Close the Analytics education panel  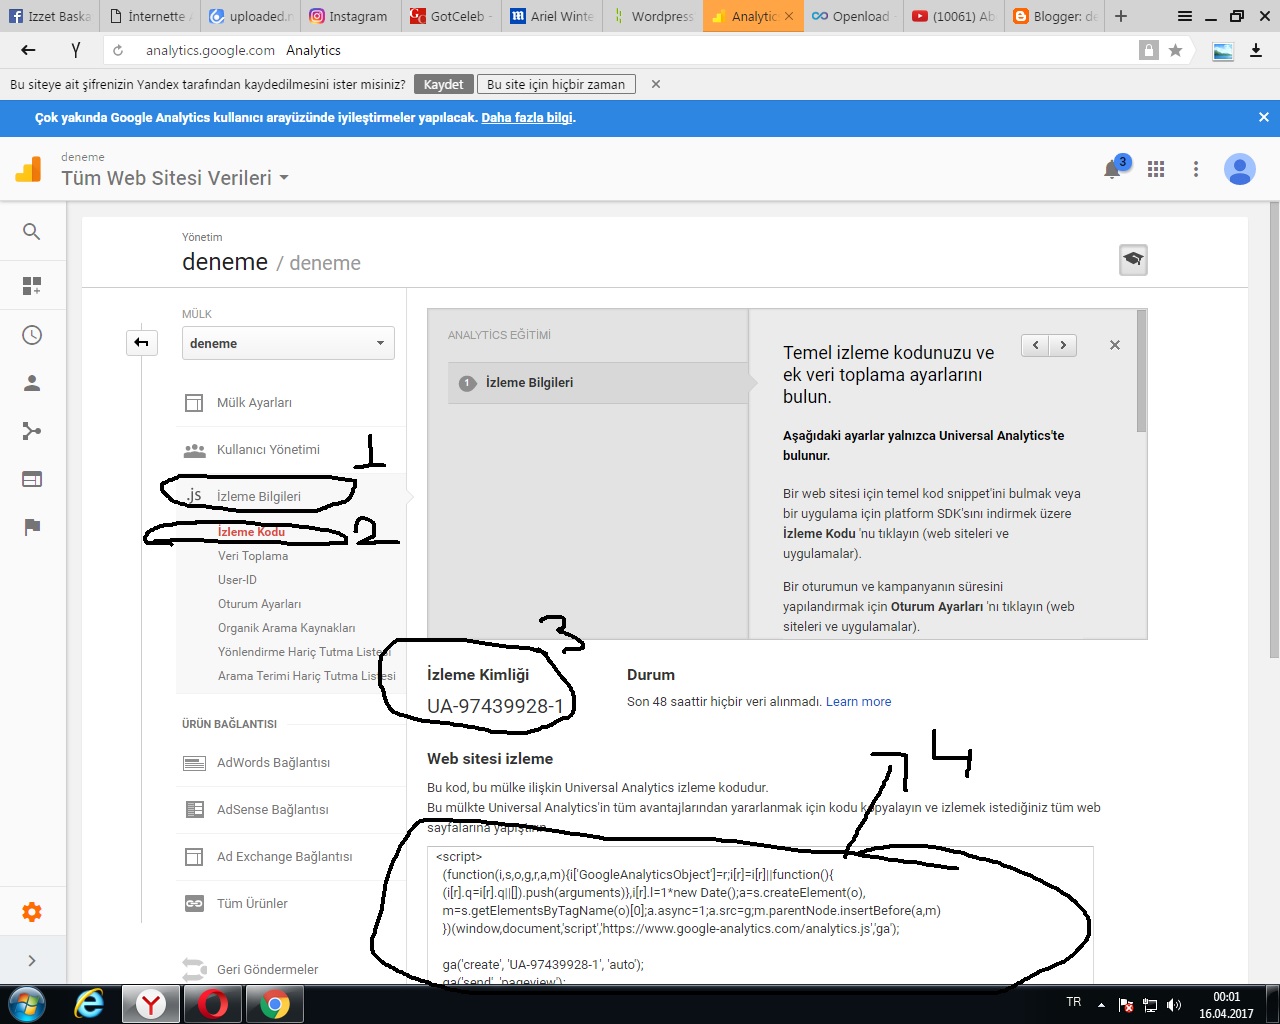pos(1115,345)
